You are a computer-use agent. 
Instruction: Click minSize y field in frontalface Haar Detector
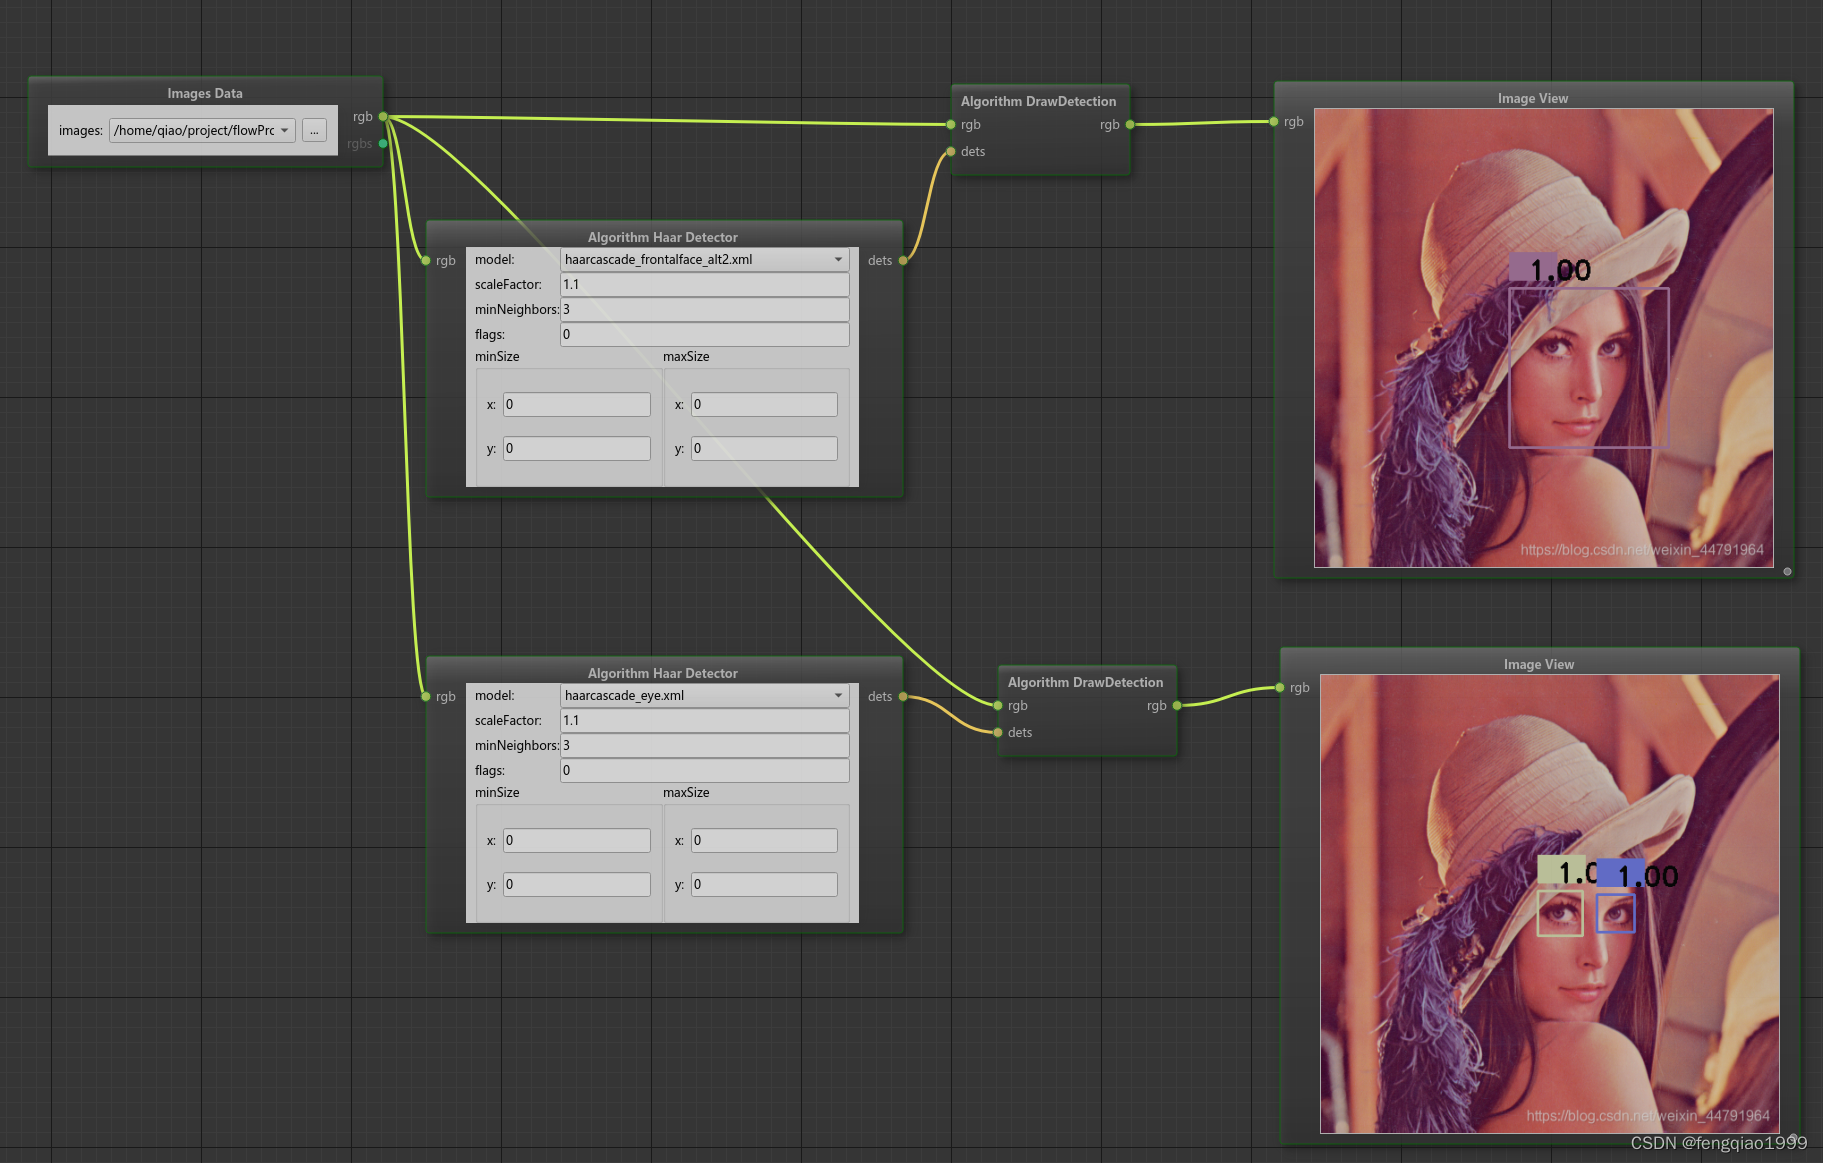coord(576,448)
